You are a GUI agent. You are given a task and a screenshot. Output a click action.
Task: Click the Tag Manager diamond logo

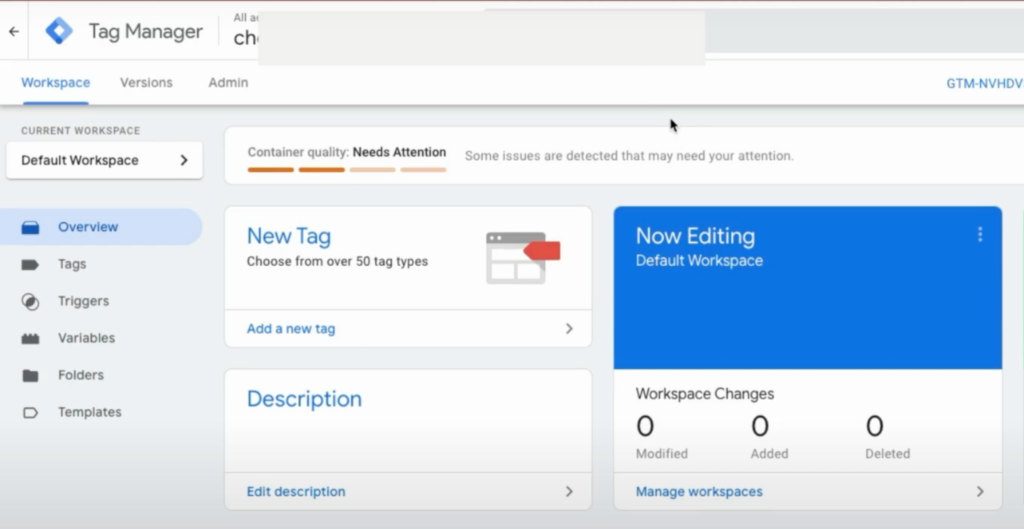[59, 31]
